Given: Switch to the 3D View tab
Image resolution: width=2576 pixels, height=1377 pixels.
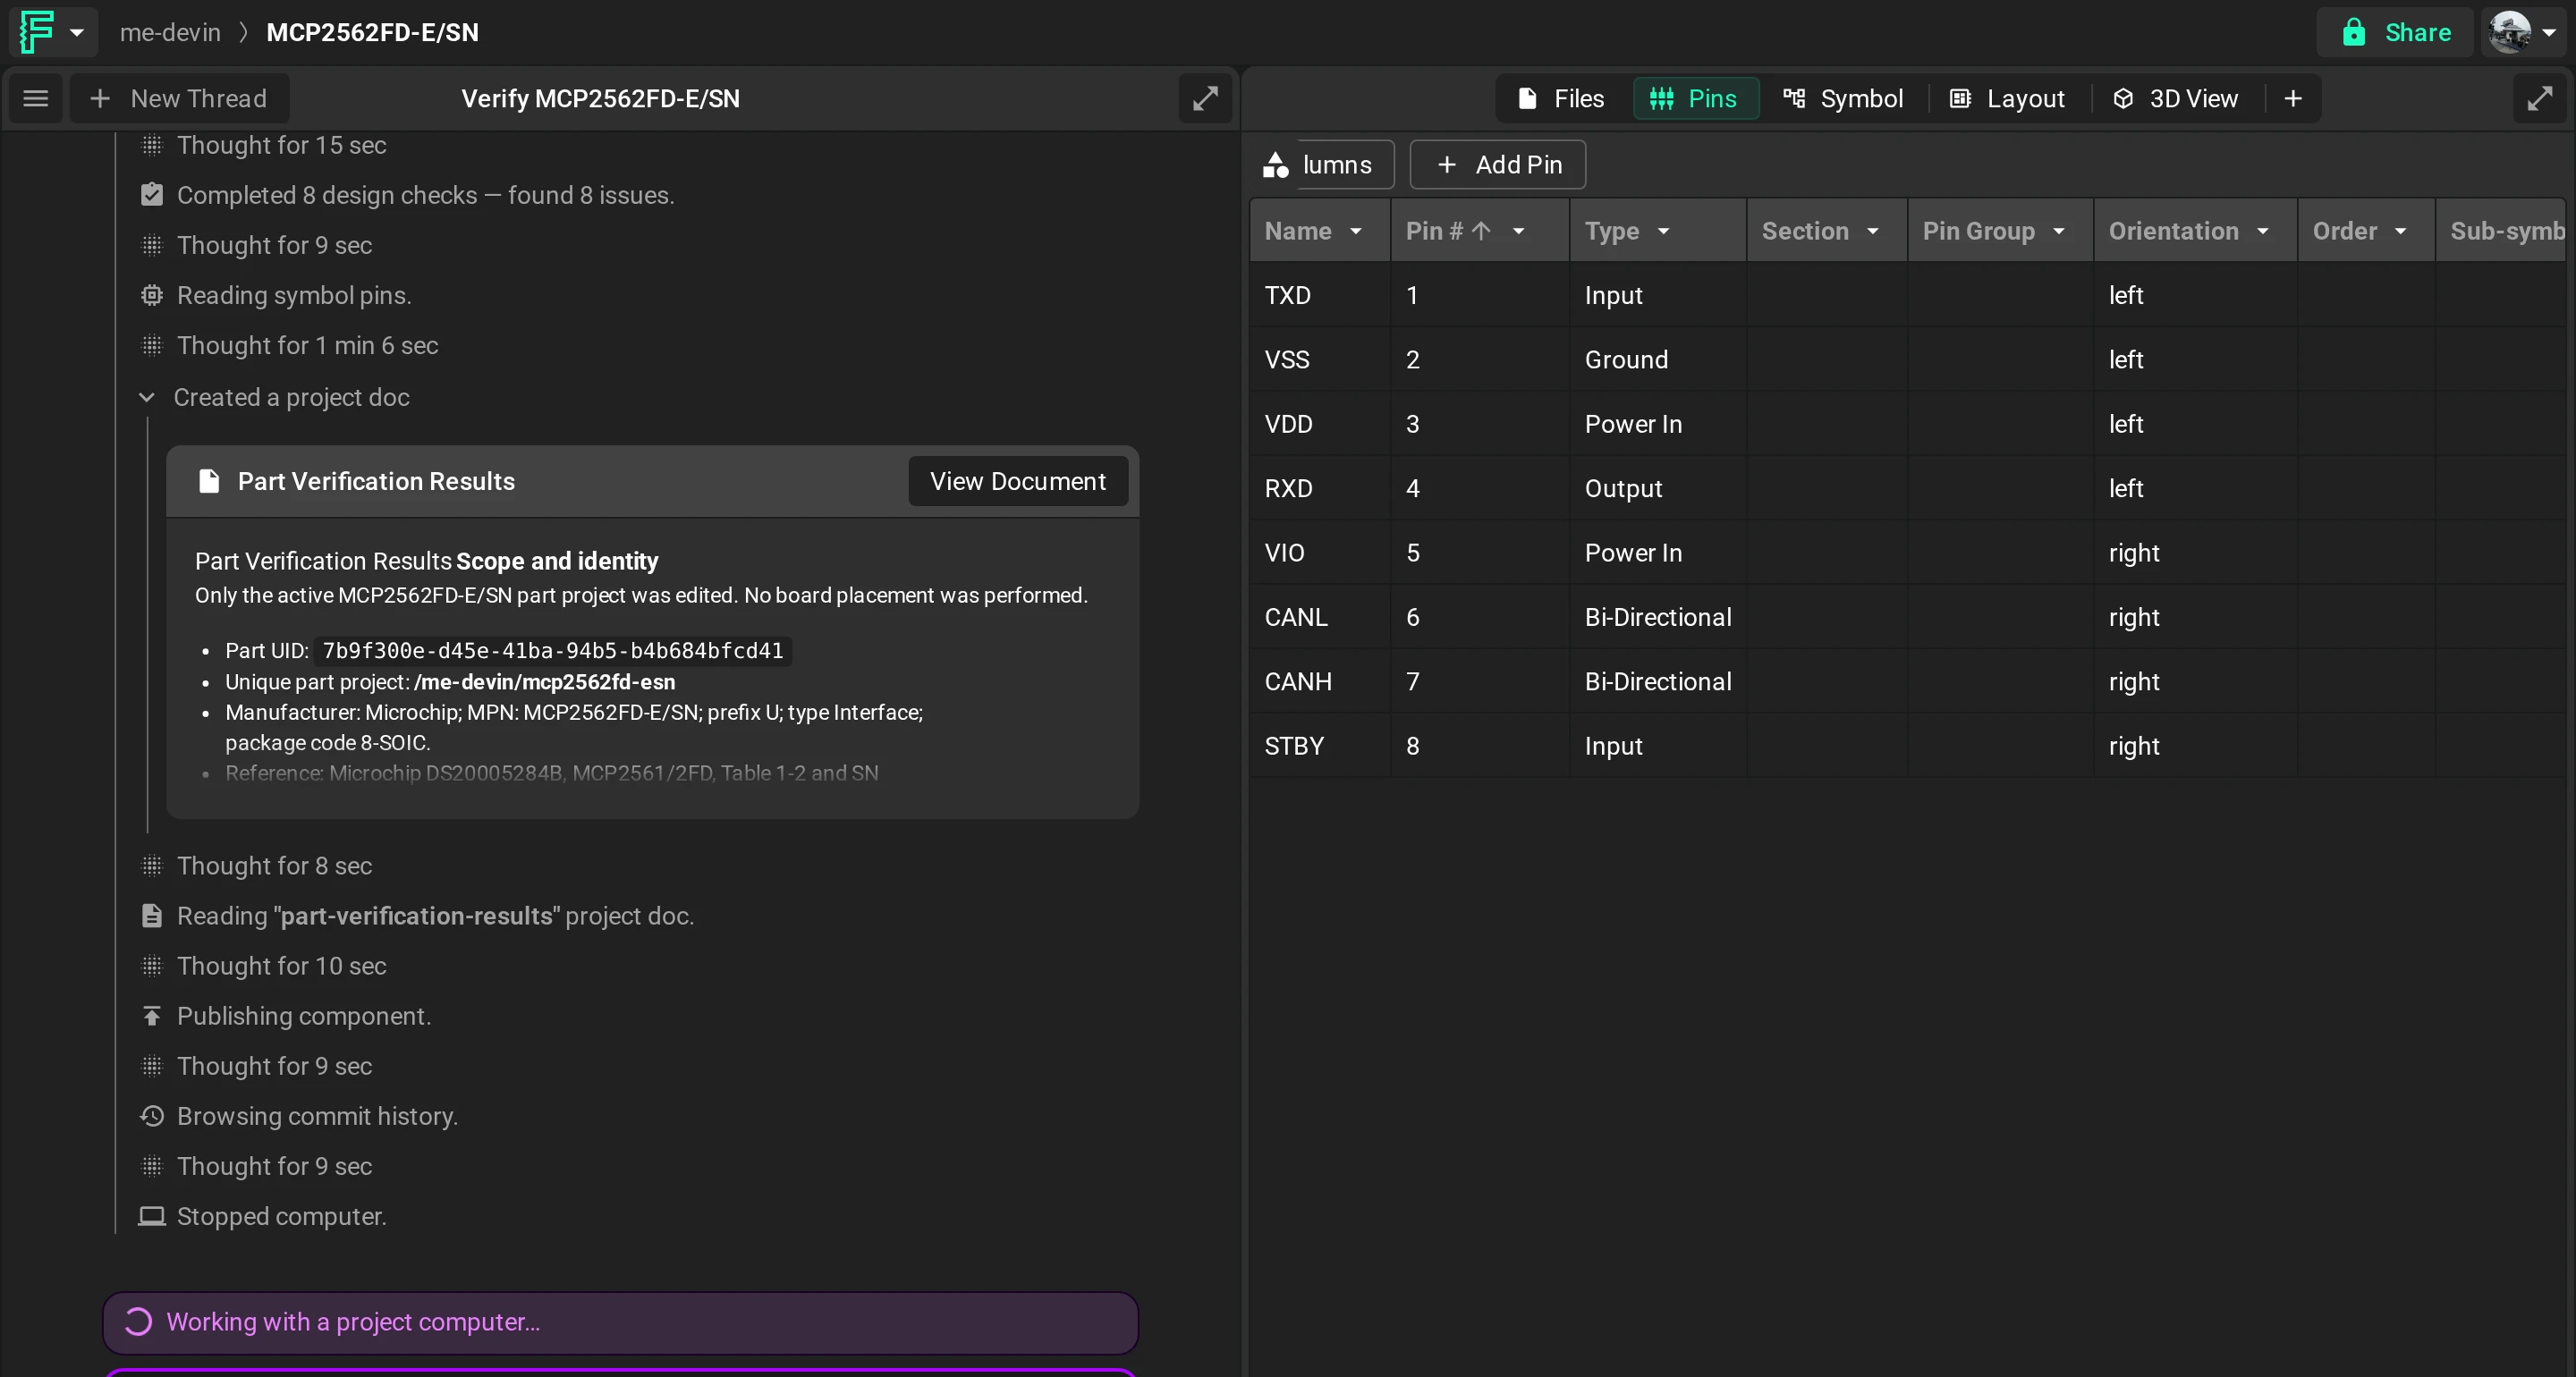Looking at the screenshot, I should pos(2175,98).
